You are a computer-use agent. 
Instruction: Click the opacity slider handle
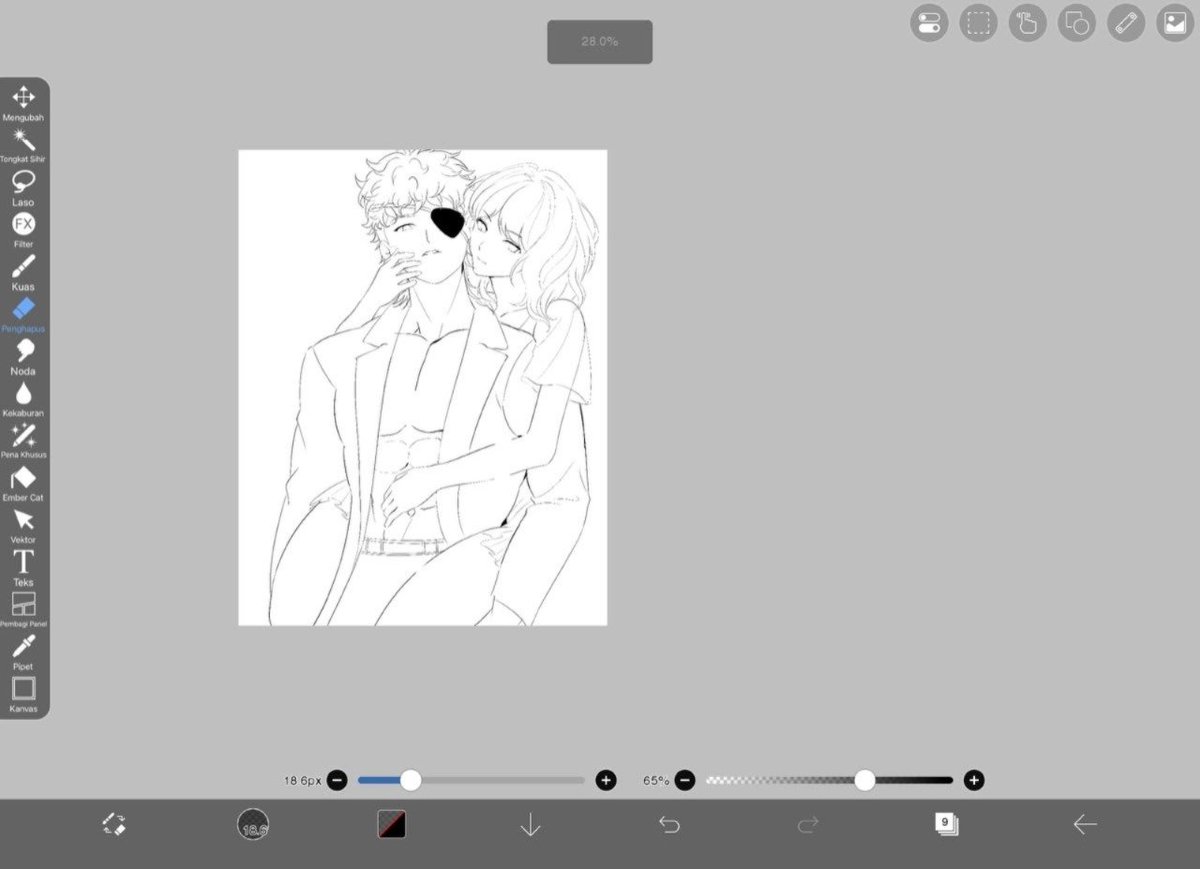tap(865, 780)
